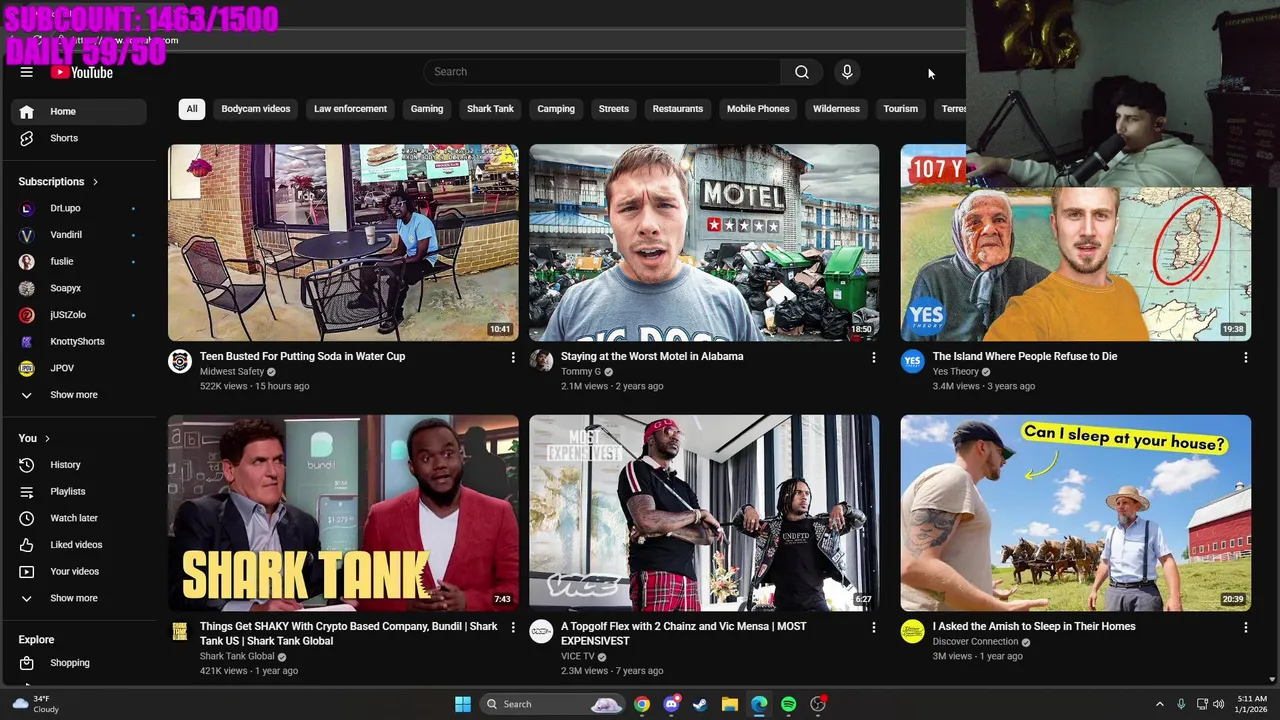The height and width of the screenshot is (720, 1280).
Task: Select the Tourism filter chip
Action: (x=900, y=109)
